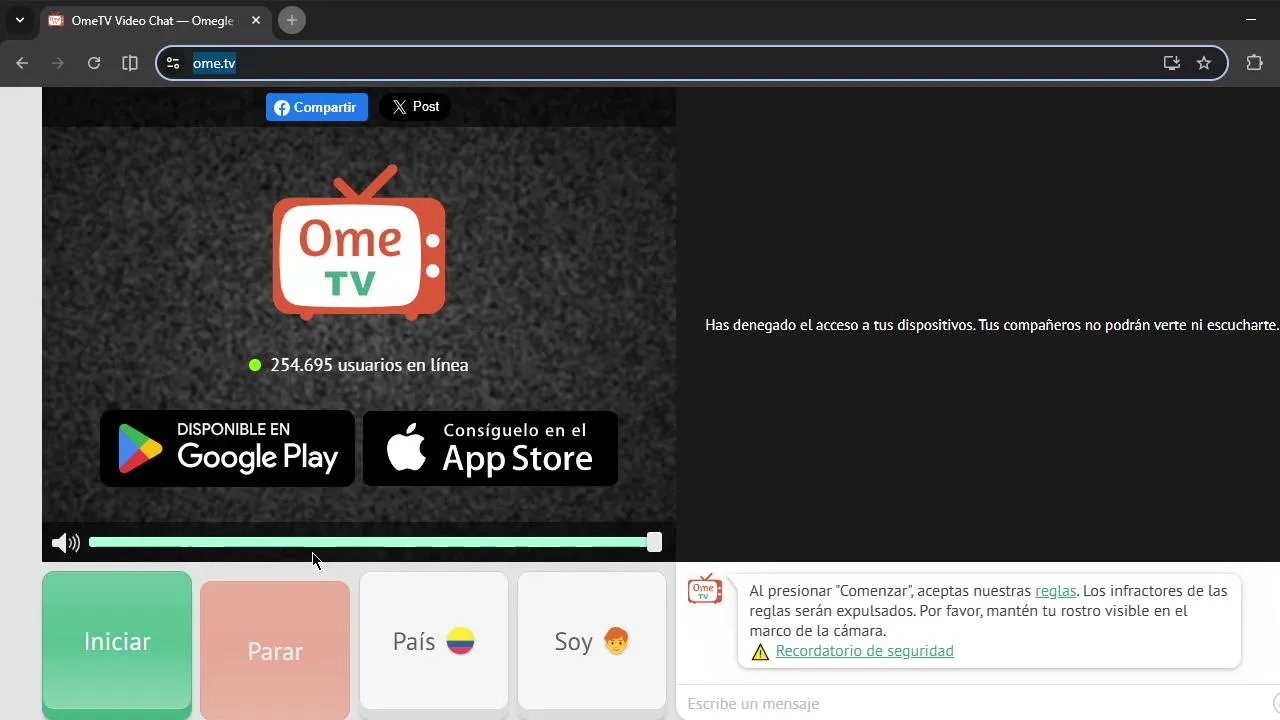
Task: Open the Recordatorio de seguridad link
Action: coord(865,651)
